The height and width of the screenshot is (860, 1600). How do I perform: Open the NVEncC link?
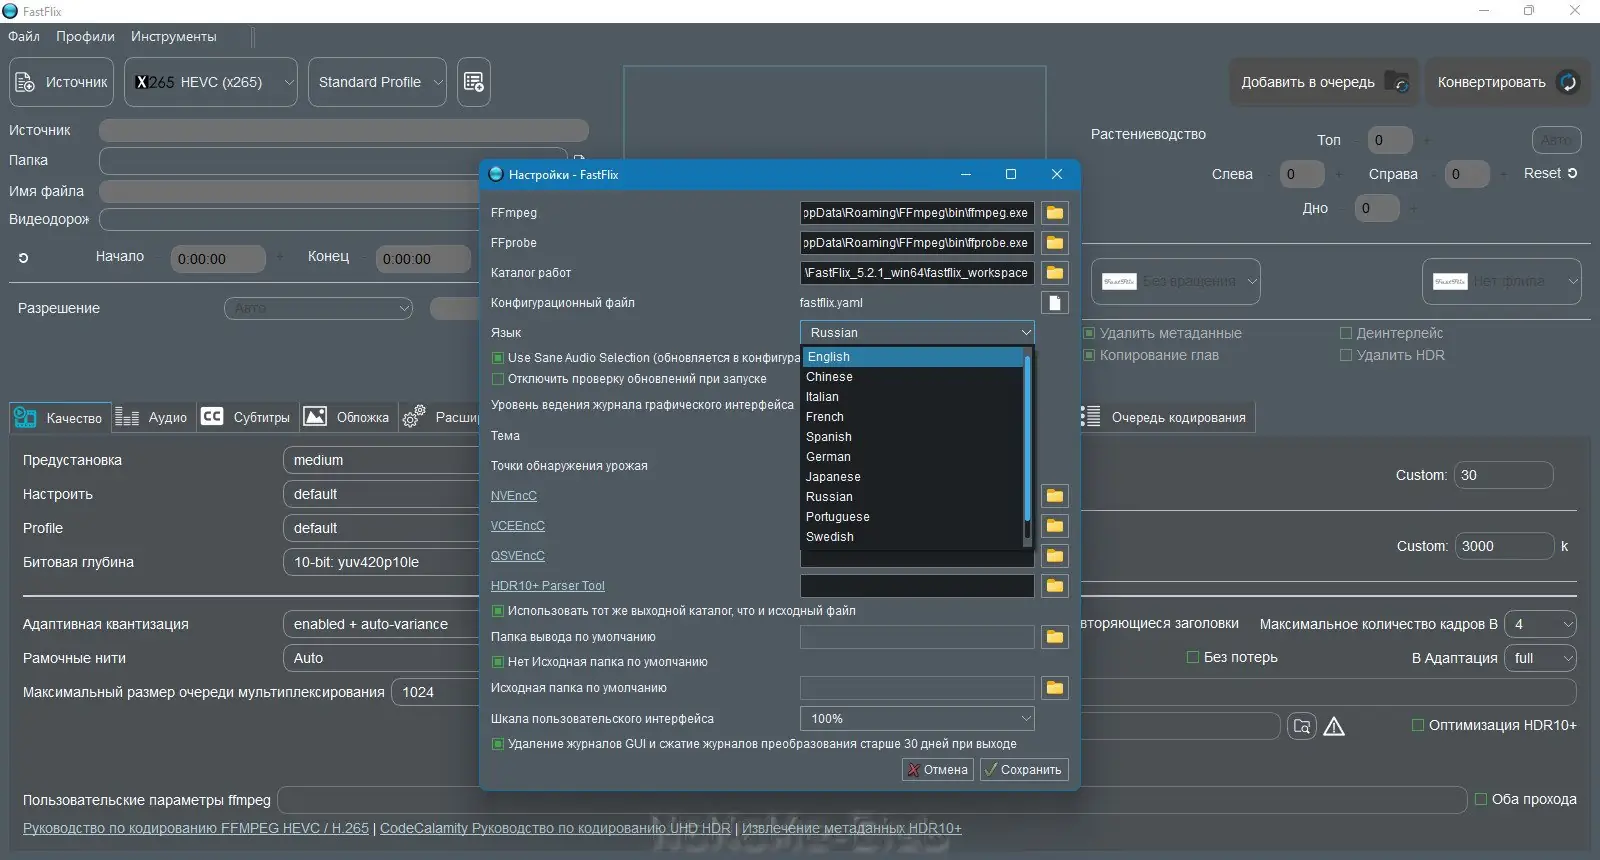pos(514,496)
